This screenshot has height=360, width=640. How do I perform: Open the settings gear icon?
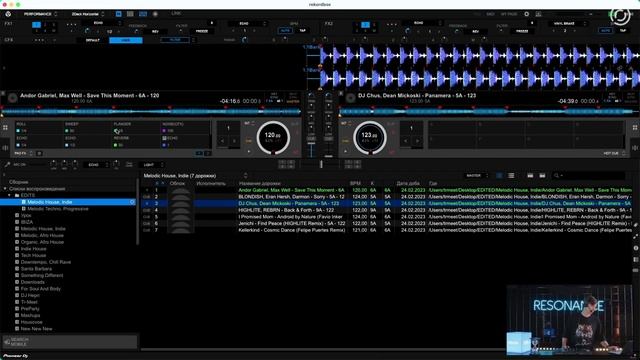click(x=527, y=14)
